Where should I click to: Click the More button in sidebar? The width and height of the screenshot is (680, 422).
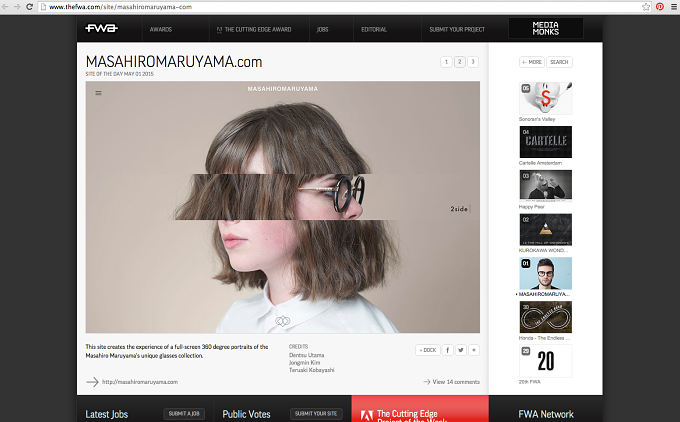pos(532,62)
